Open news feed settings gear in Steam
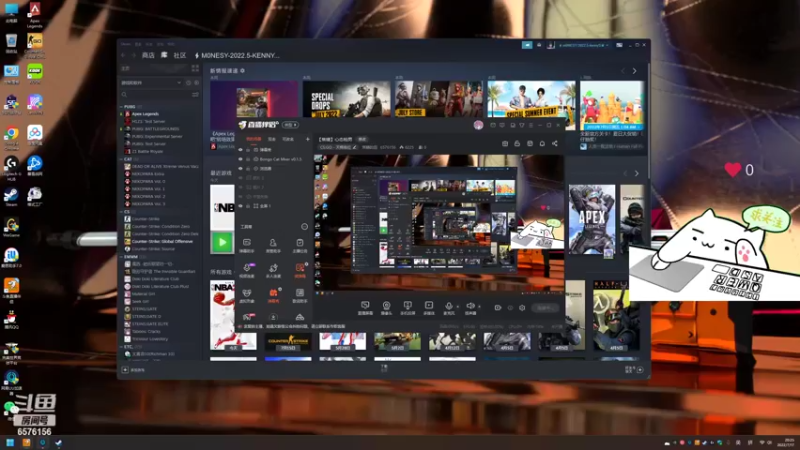Screen dimensions: 800x450 tap(242, 70)
